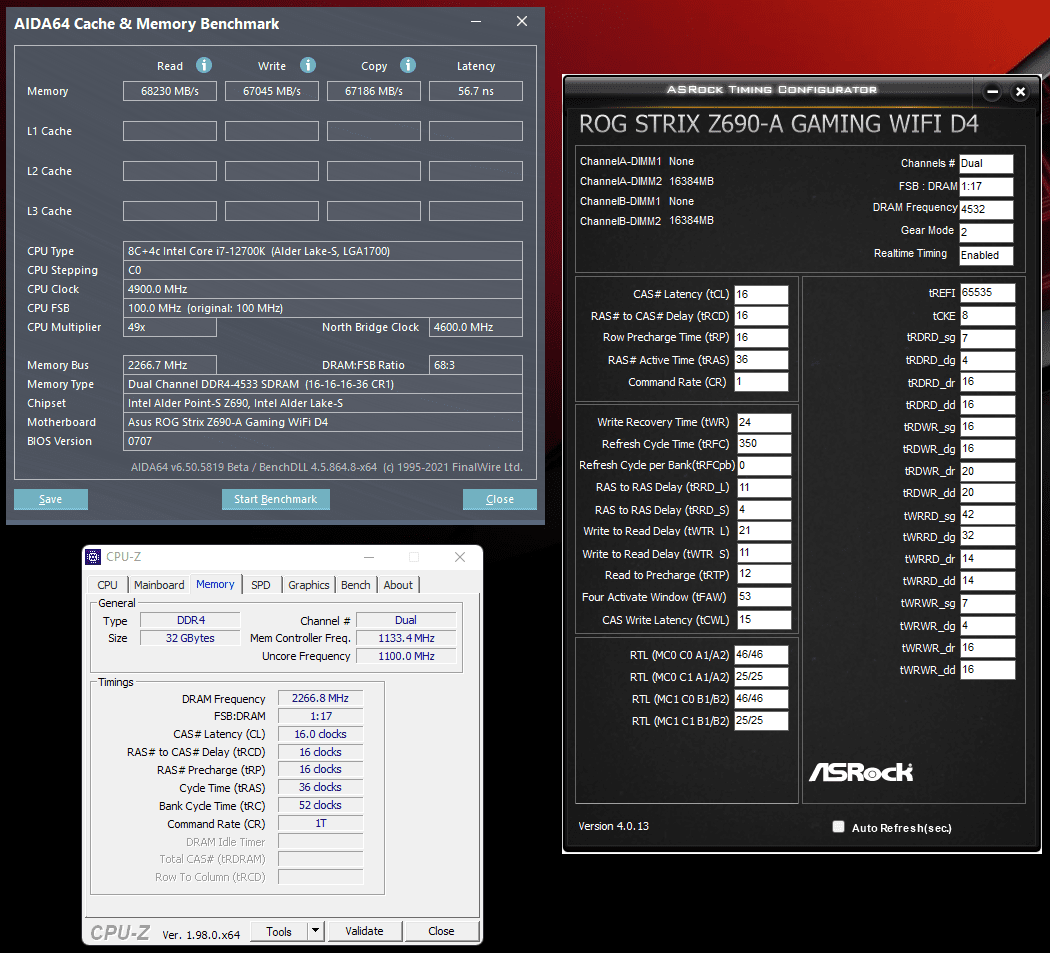Click the CAS Write Latency (tCWL) field

[764, 619]
